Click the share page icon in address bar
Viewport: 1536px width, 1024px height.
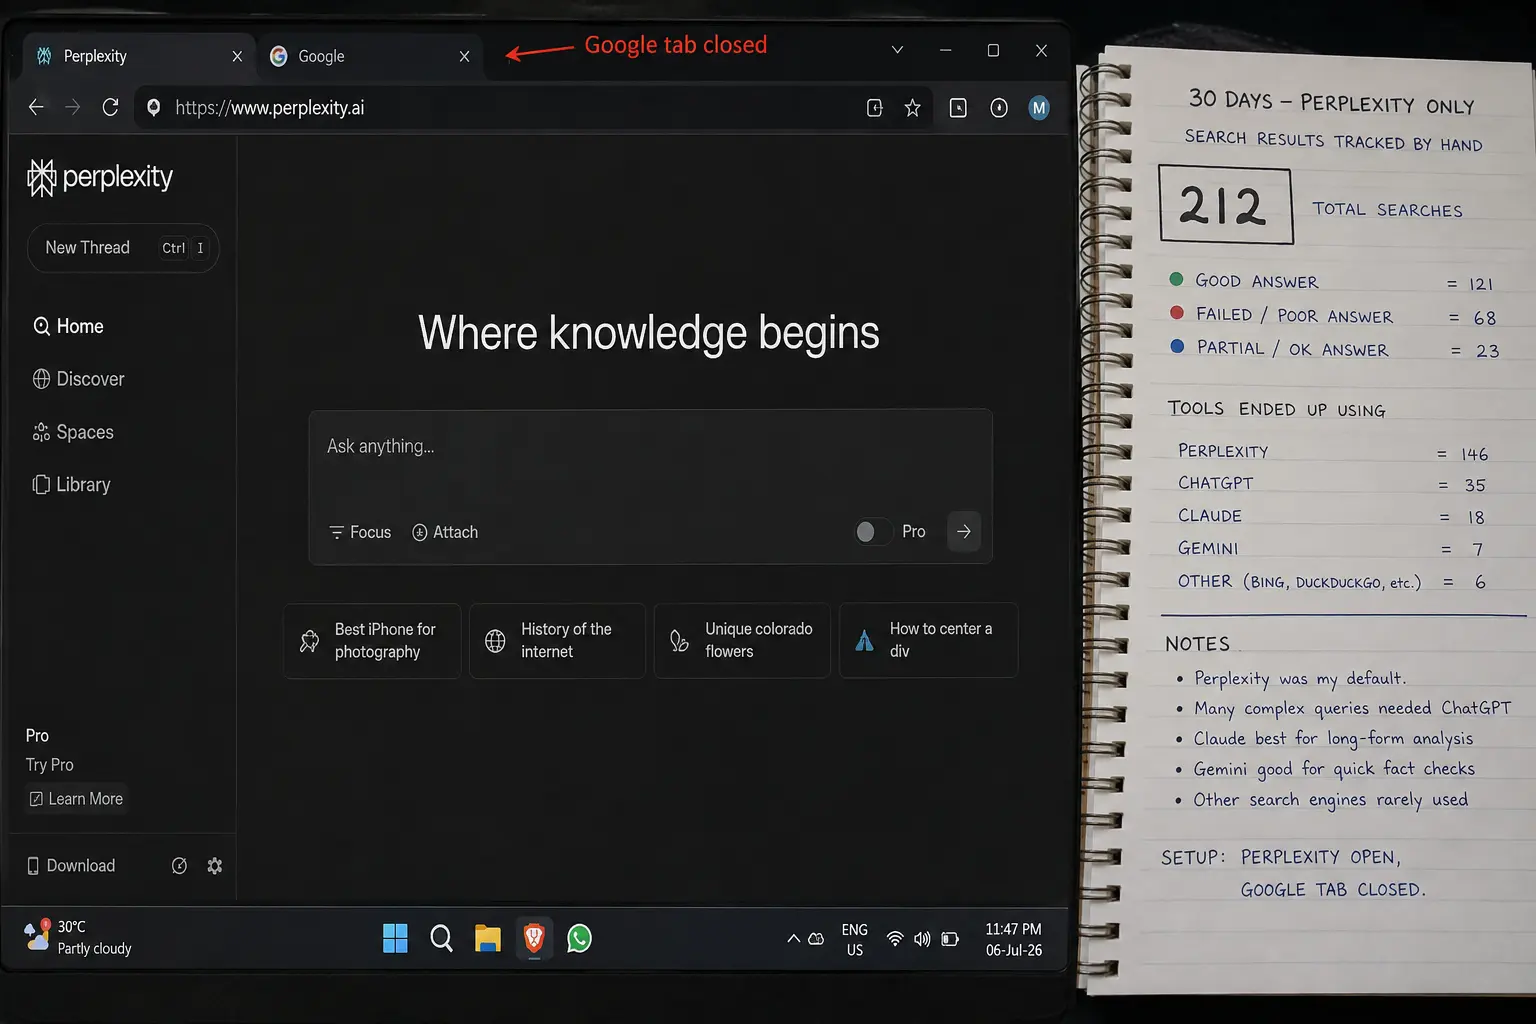coord(874,108)
